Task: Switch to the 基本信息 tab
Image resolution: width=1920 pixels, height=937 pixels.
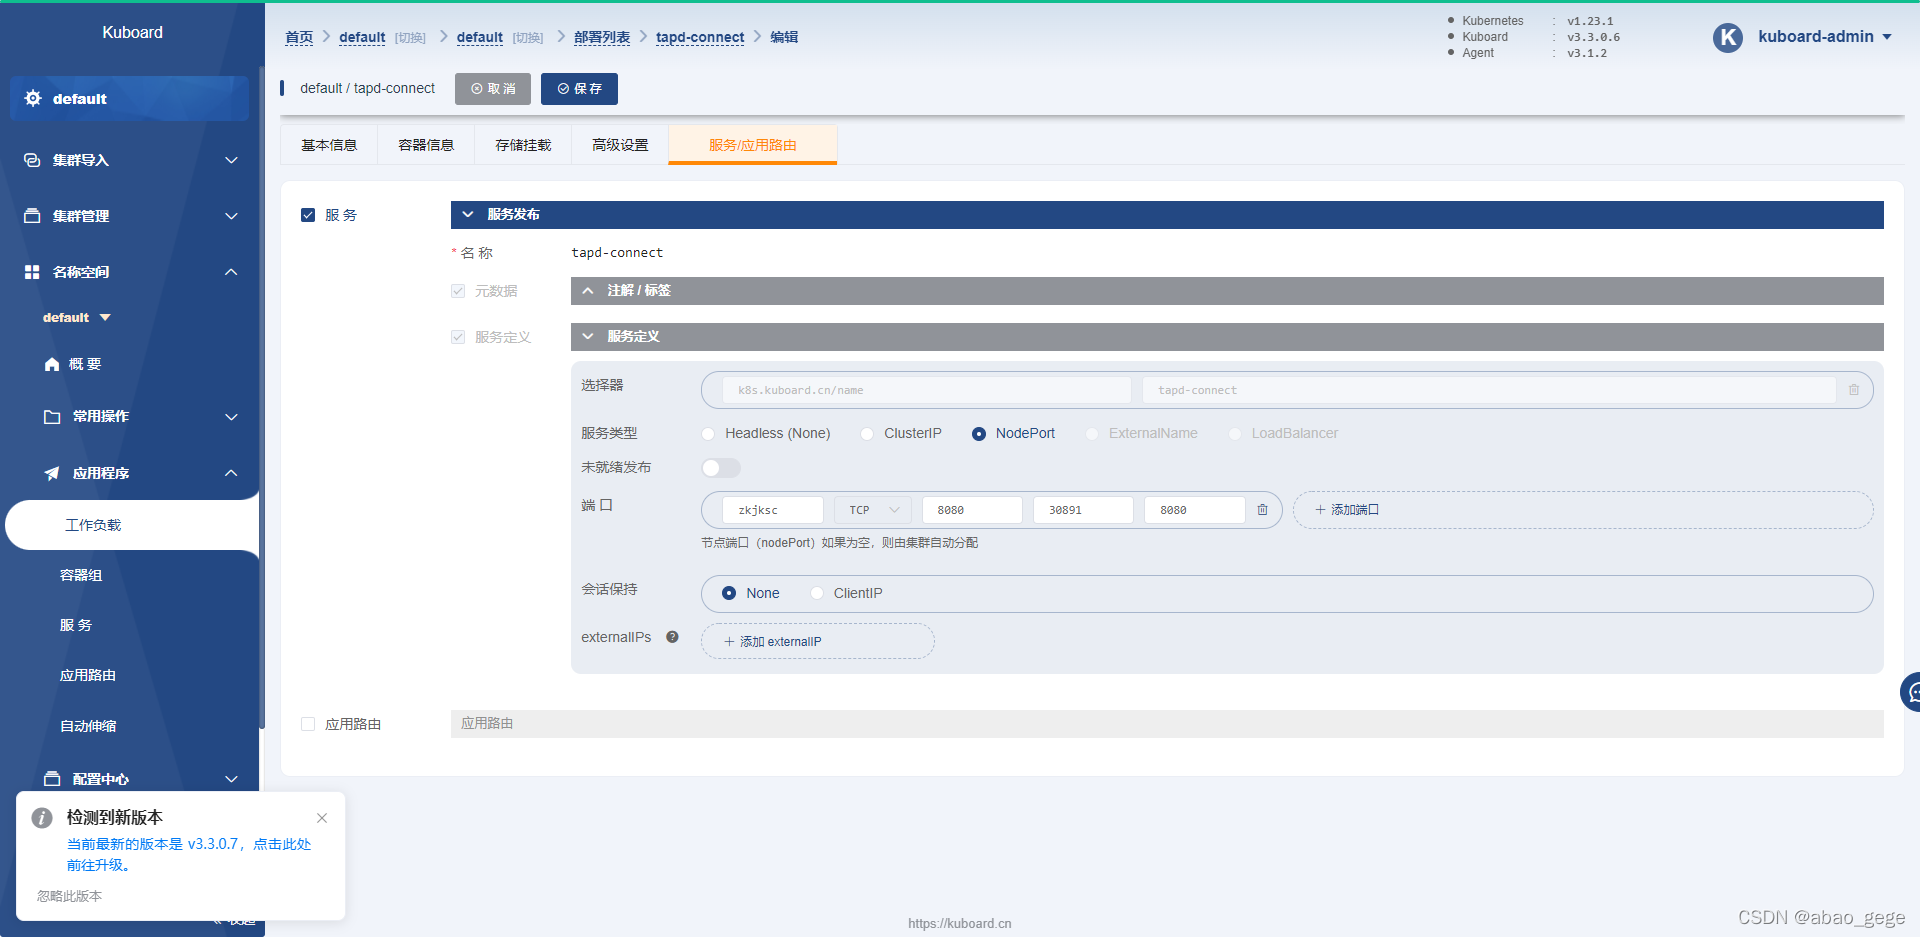Action: point(329,145)
